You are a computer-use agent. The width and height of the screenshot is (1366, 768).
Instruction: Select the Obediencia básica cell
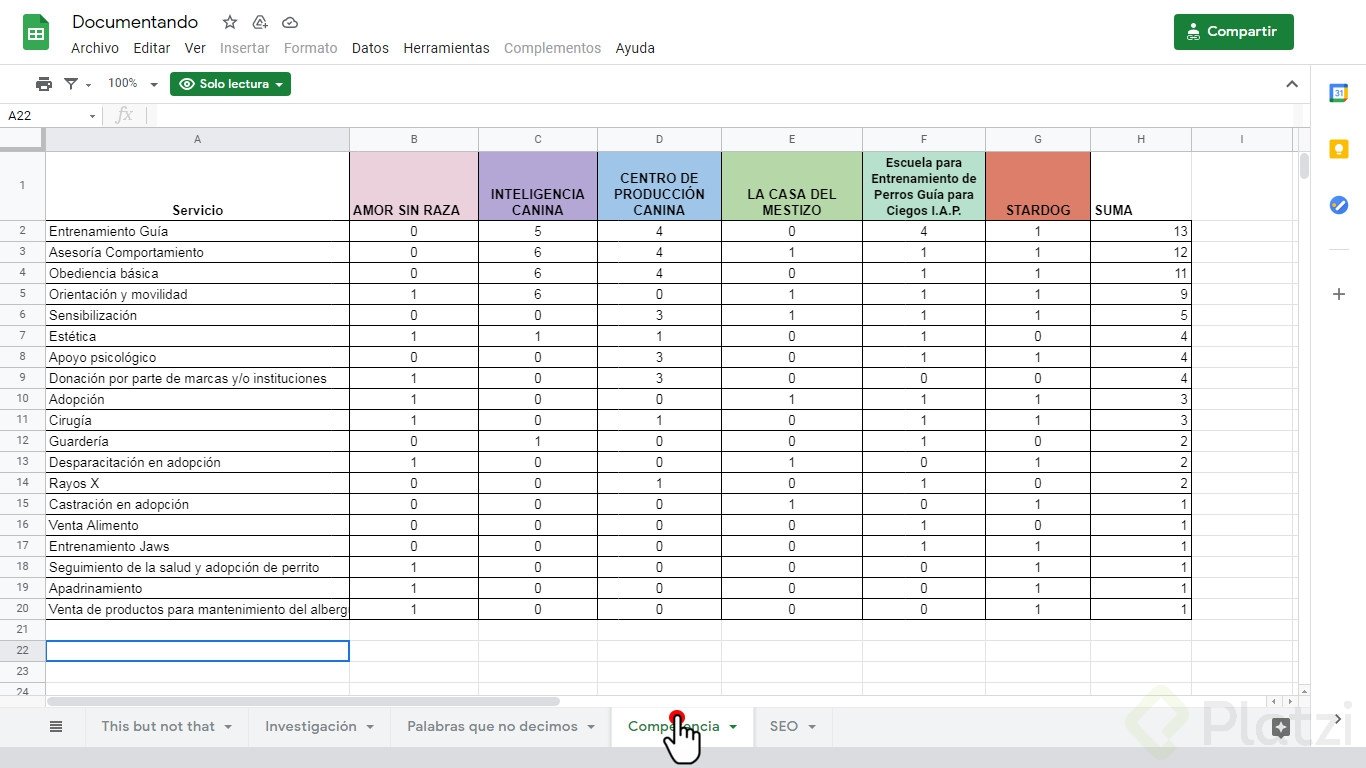197,273
